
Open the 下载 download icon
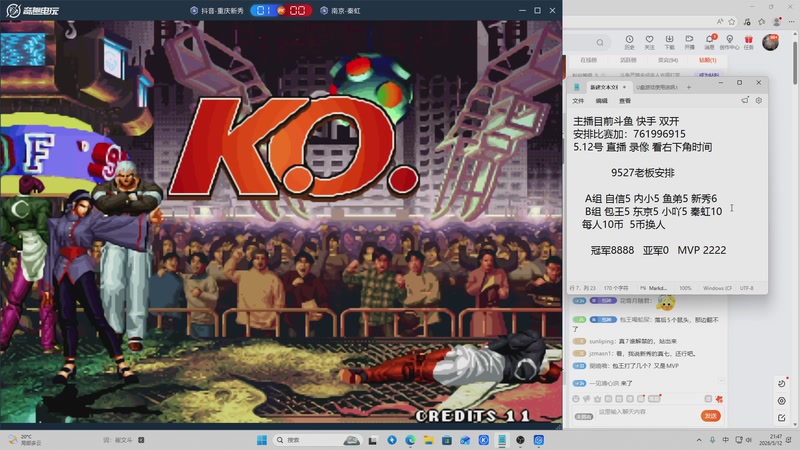669,42
